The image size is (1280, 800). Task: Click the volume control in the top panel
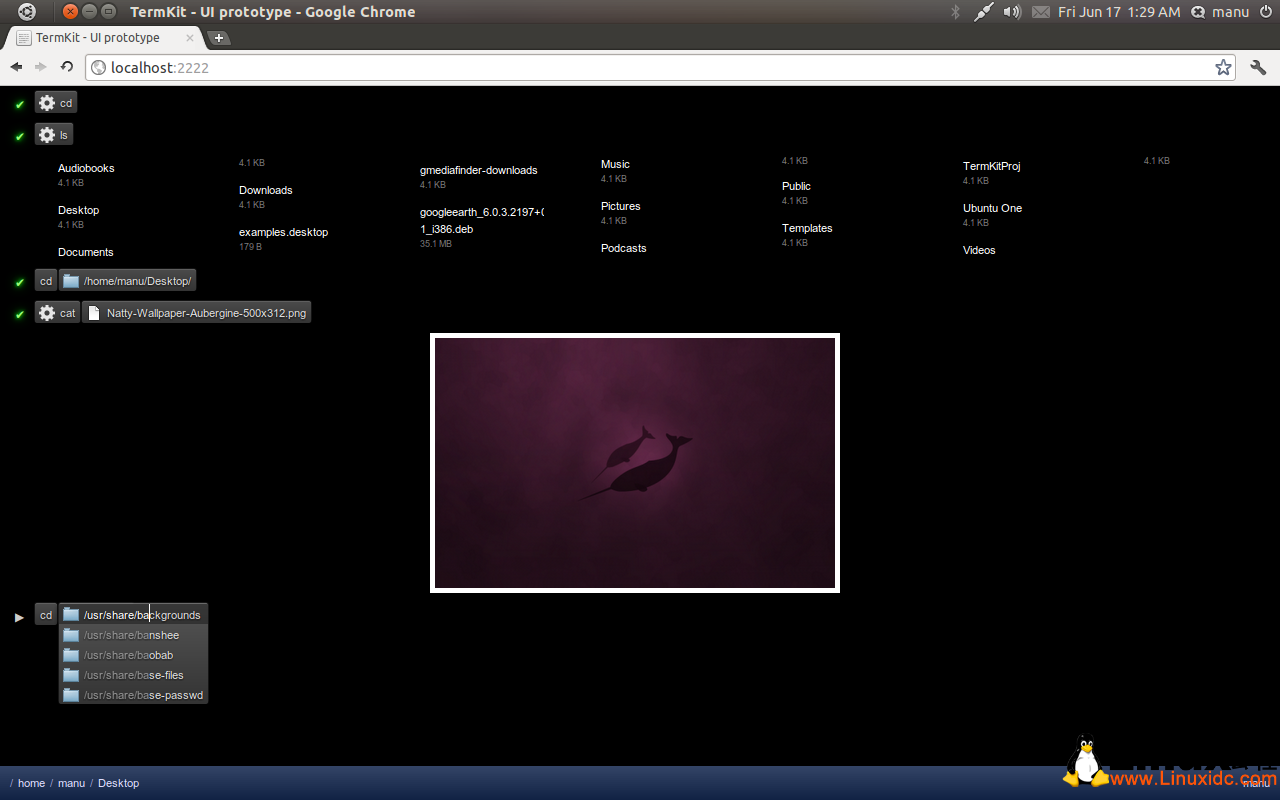(1013, 12)
